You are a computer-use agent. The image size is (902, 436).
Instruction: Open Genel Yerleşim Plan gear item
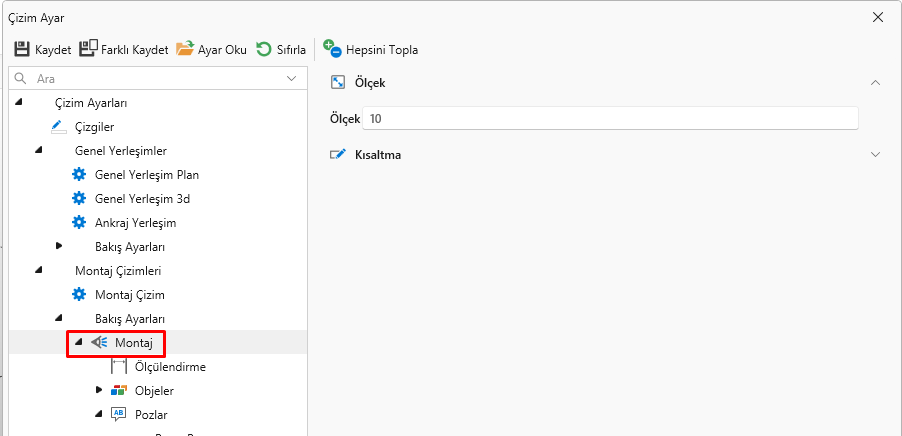79,175
